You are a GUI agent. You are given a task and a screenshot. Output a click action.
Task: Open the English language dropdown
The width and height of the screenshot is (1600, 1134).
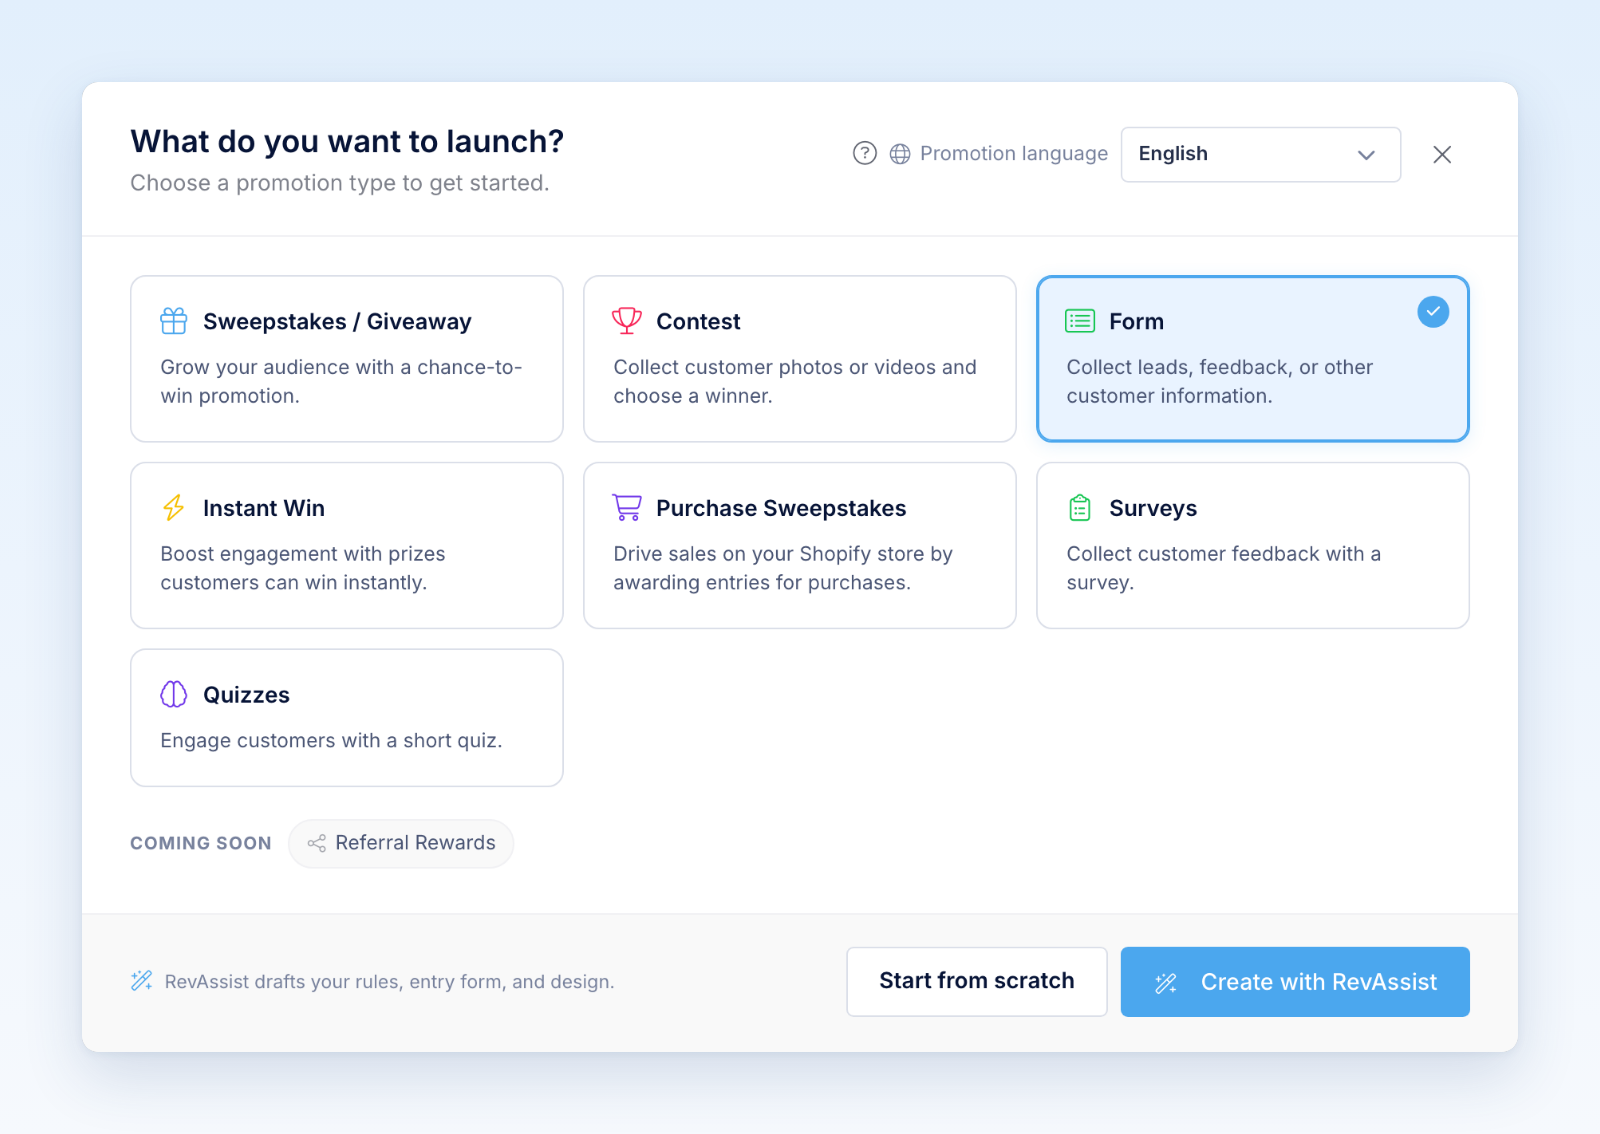click(1261, 154)
